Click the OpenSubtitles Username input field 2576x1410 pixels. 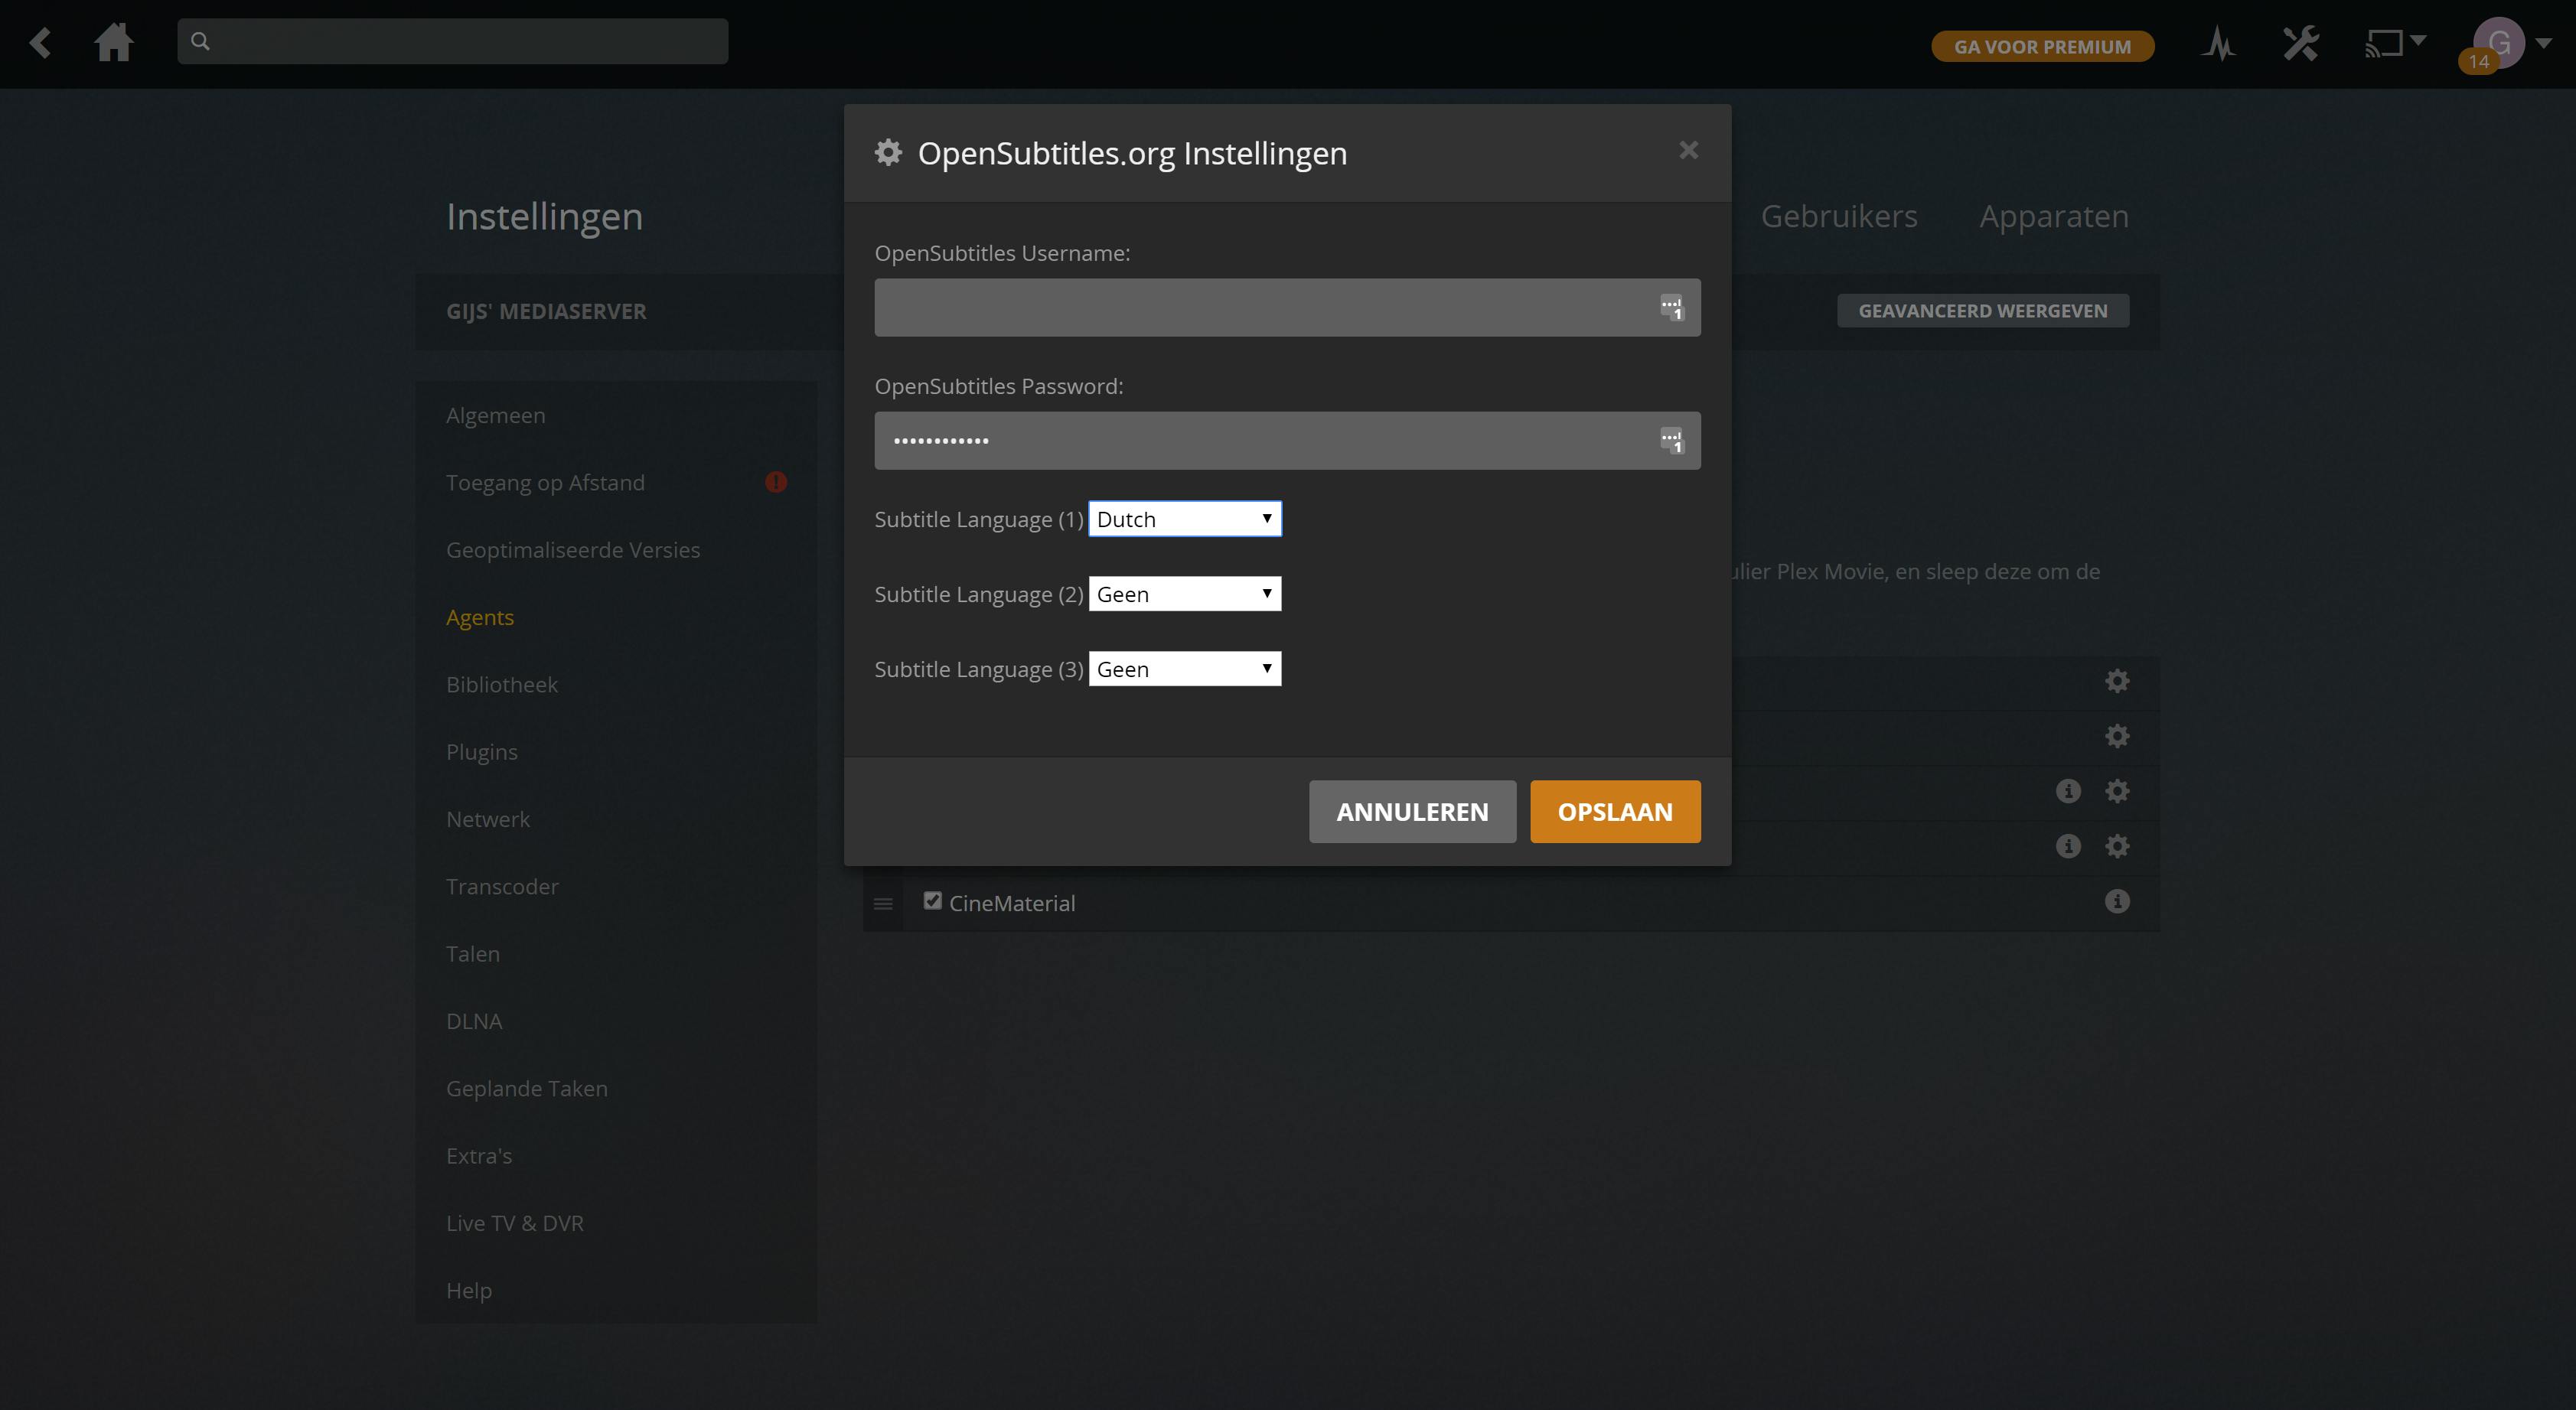[x=1260, y=307]
